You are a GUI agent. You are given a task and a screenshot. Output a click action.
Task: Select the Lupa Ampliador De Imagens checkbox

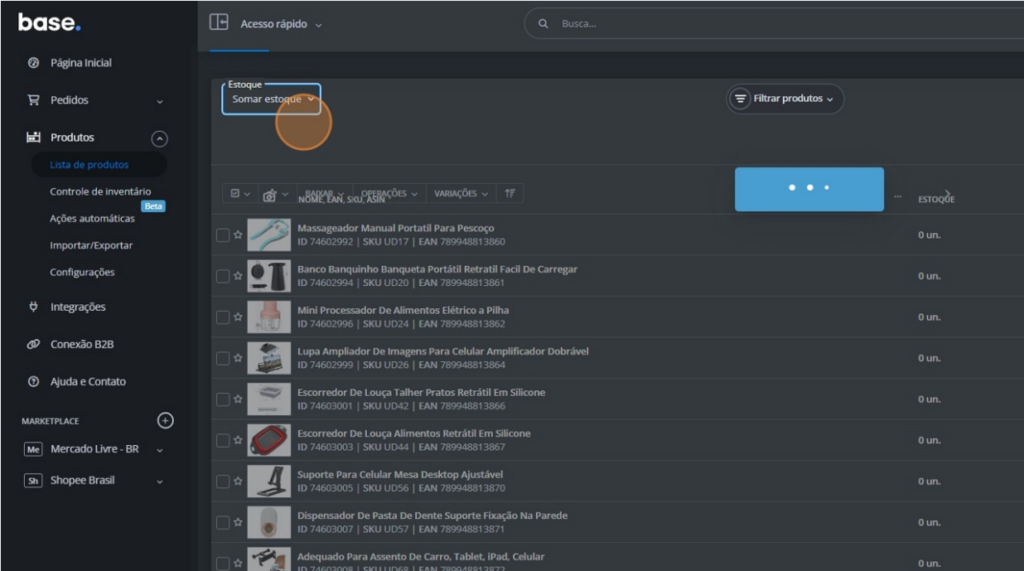point(222,358)
